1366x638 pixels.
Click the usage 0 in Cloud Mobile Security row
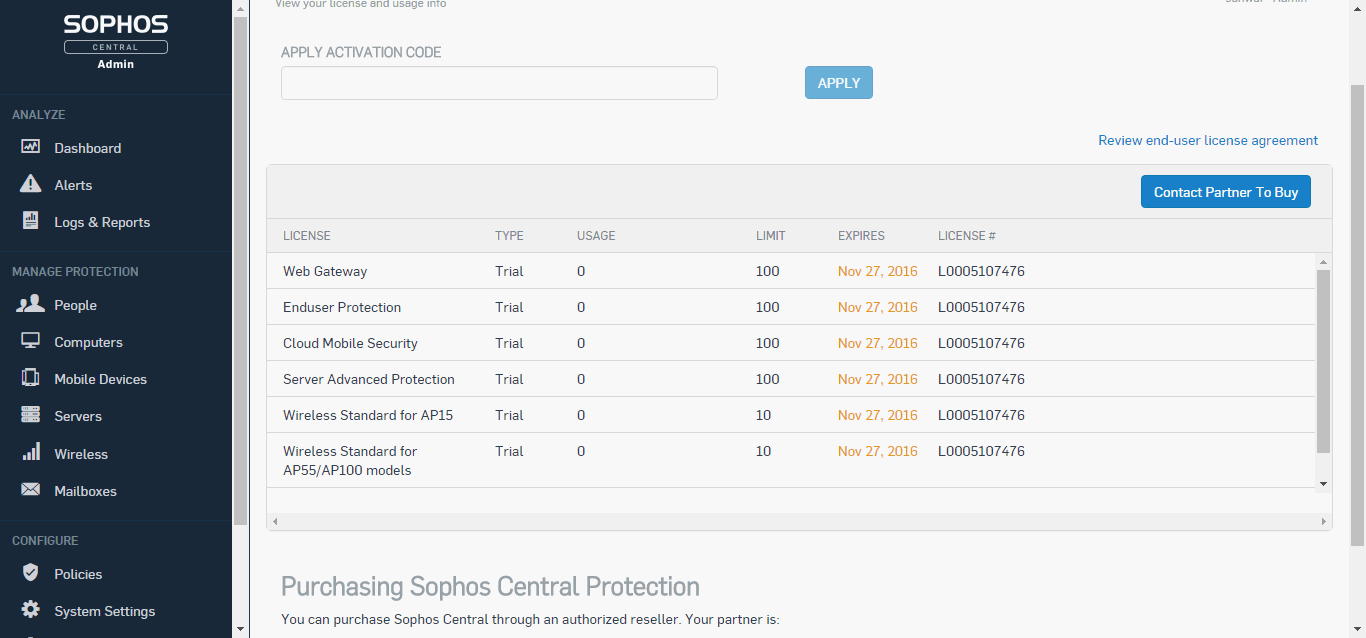click(x=581, y=343)
